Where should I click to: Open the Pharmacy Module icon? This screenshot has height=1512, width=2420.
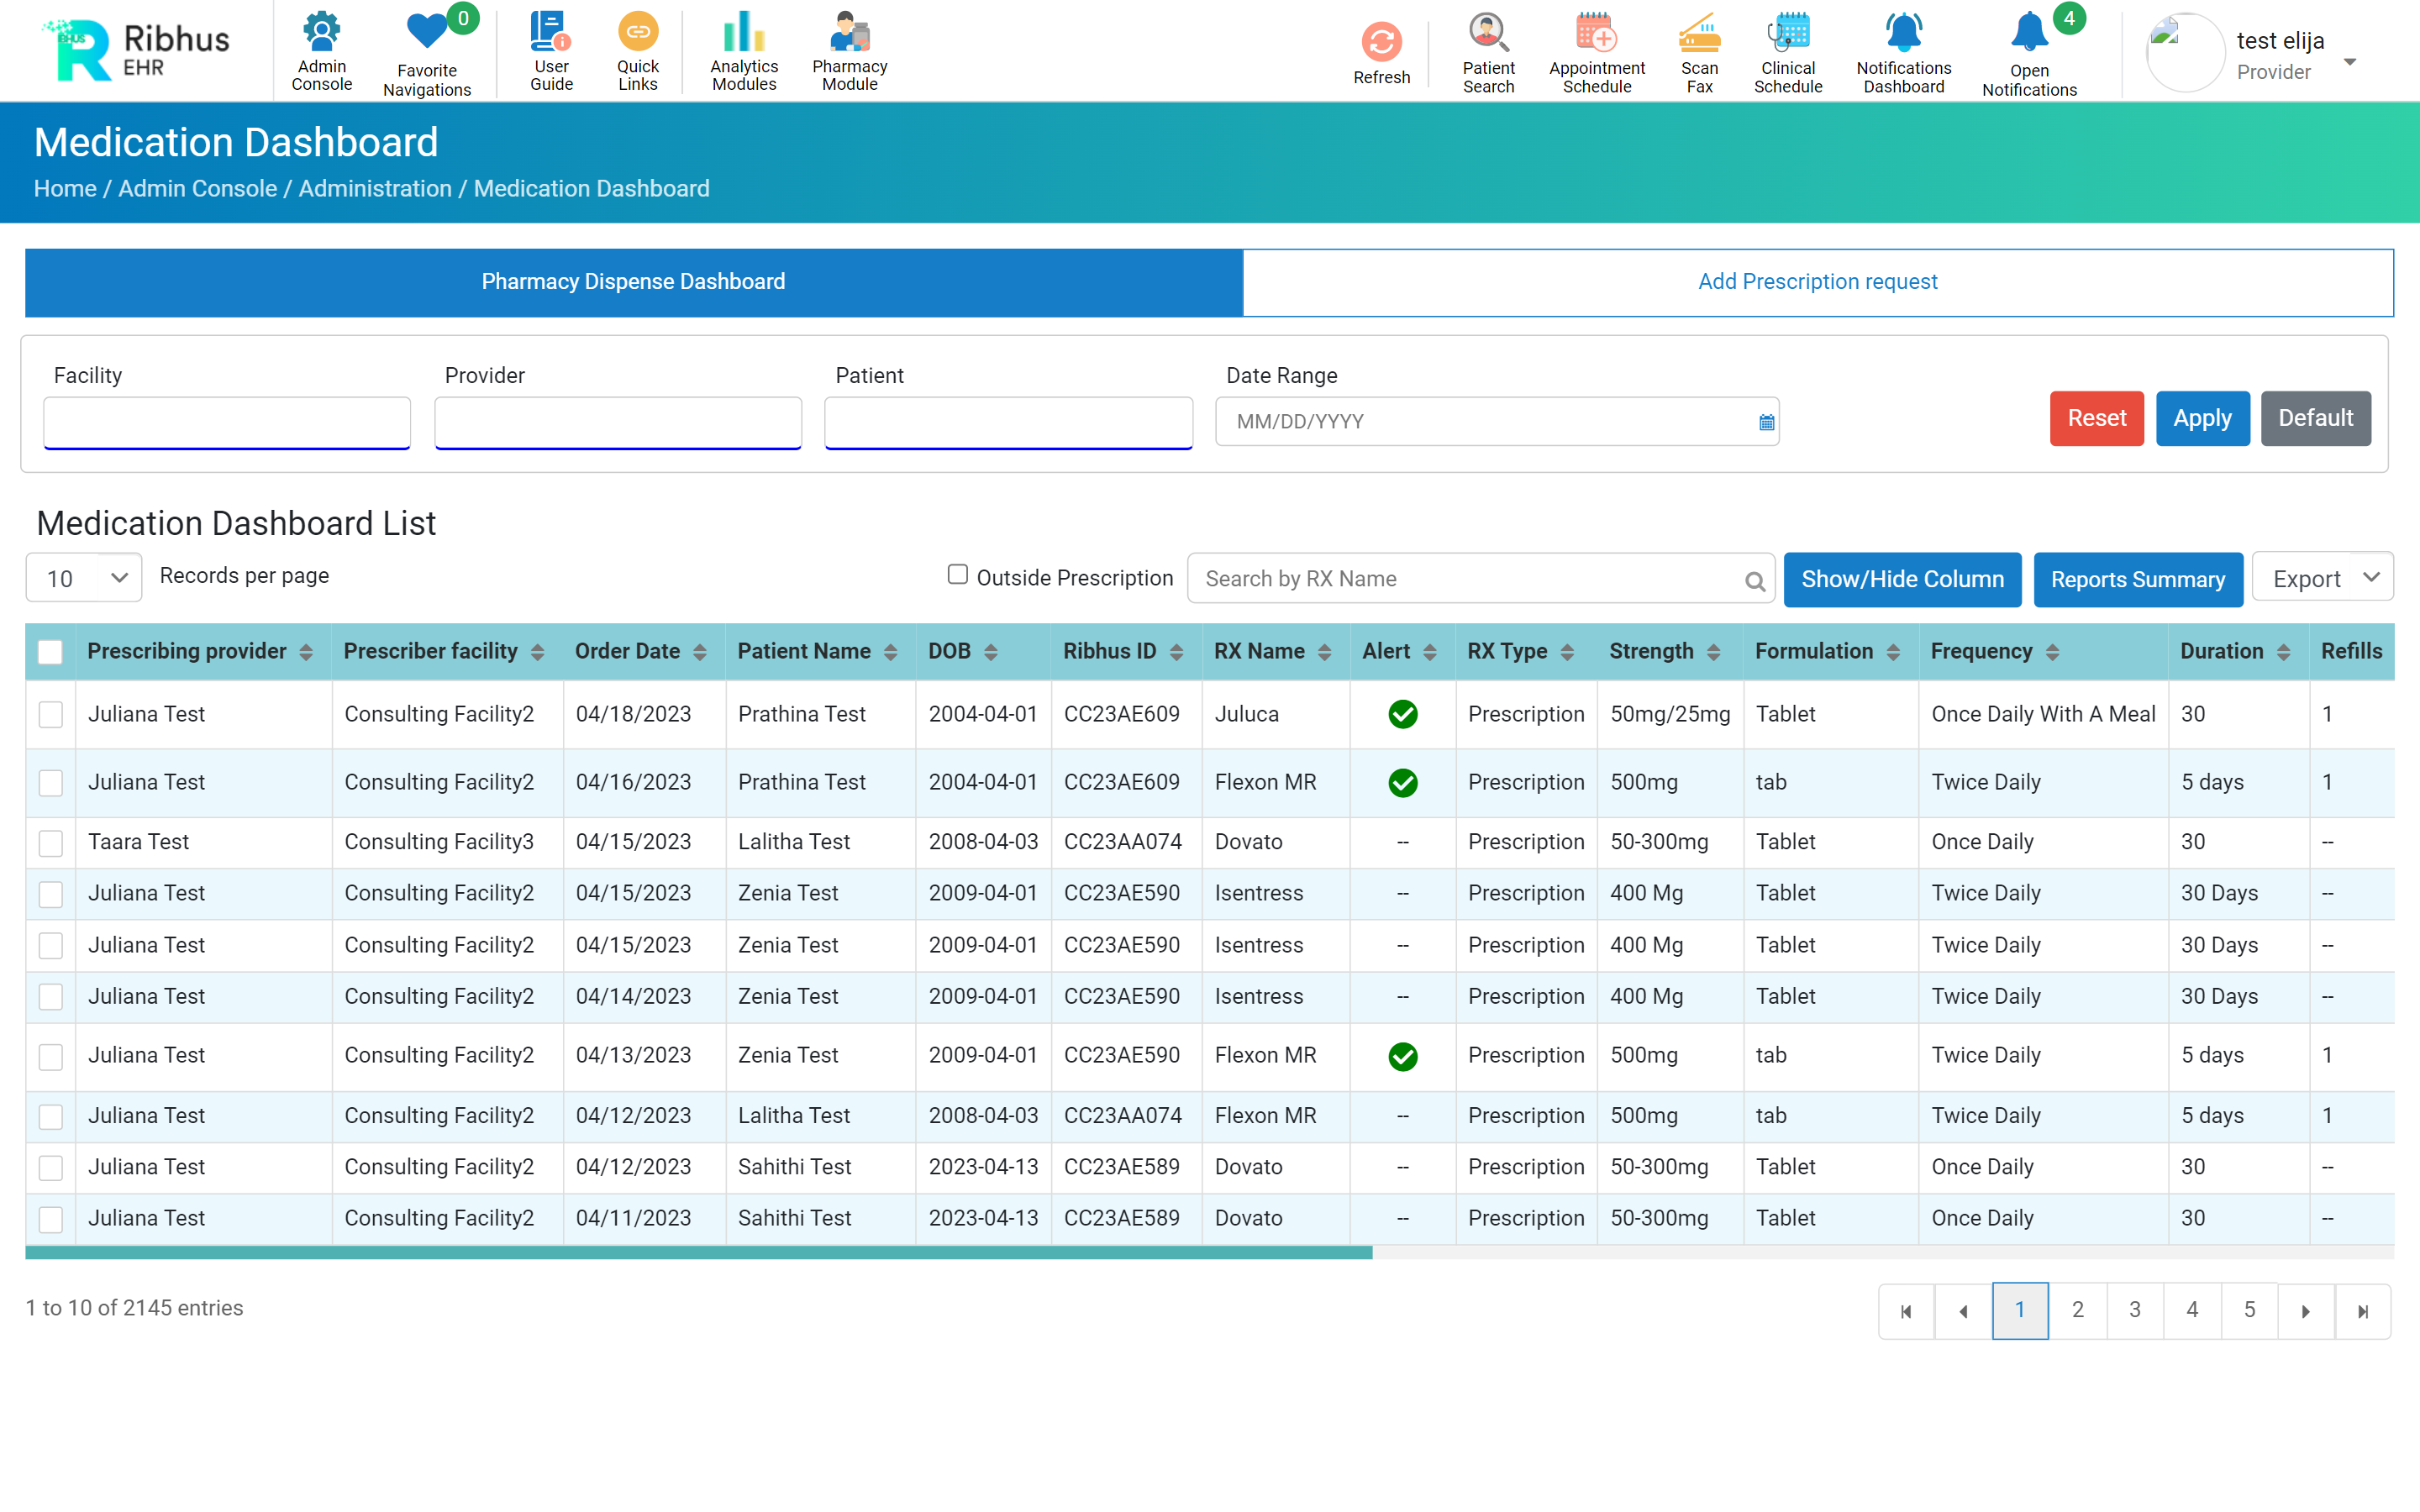coord(849,33)
